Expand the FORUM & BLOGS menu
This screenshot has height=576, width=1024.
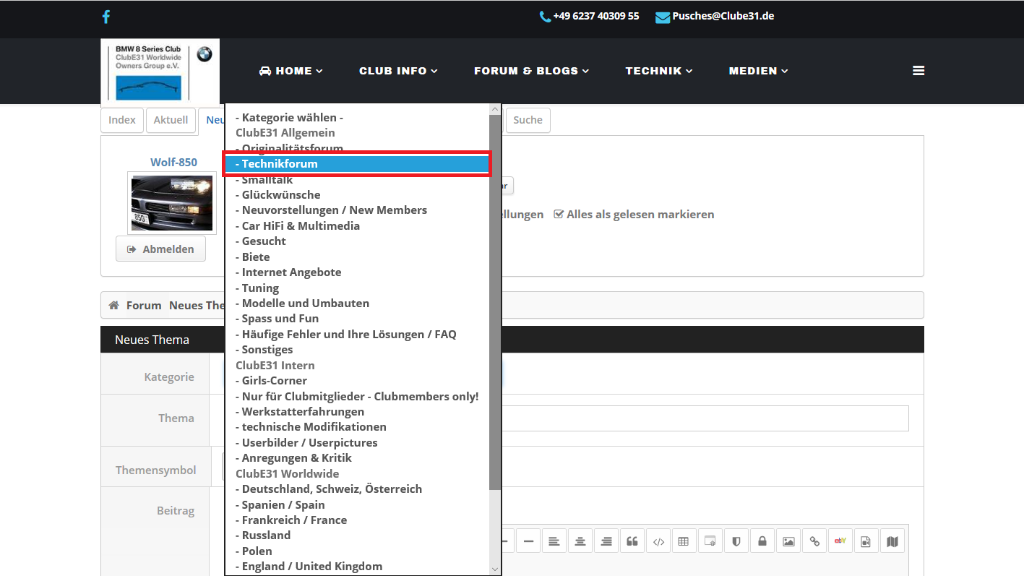tap(531, 71)
